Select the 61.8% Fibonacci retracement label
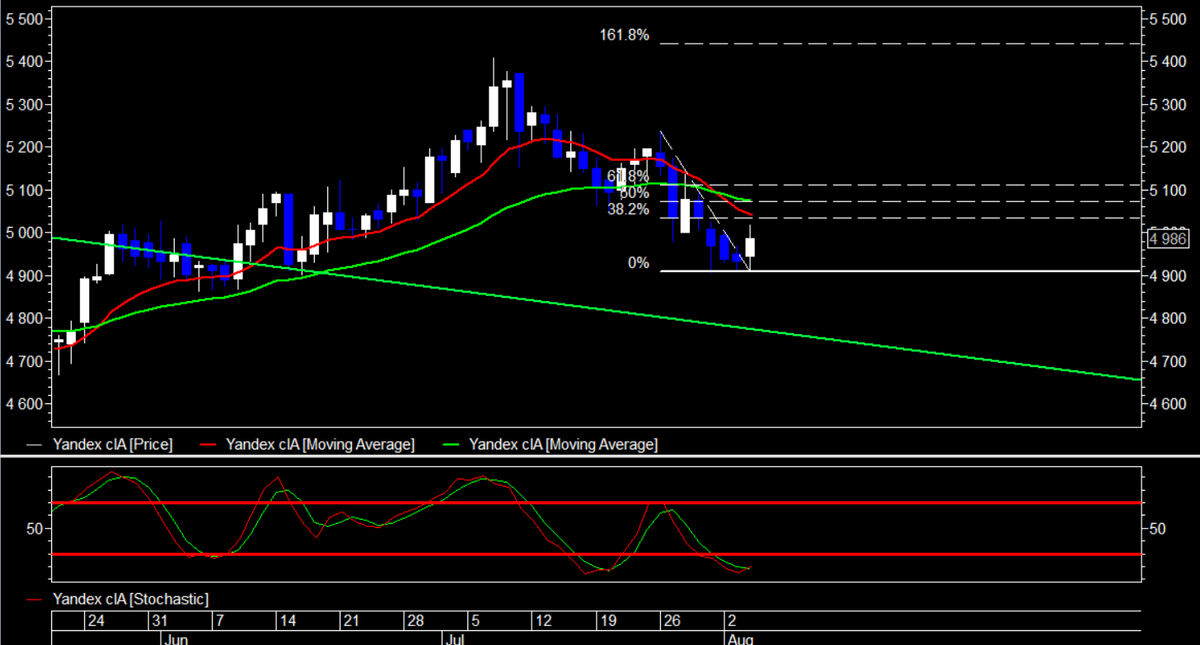Viewport: 1200px width, 645px height. (x=628, y=176)
